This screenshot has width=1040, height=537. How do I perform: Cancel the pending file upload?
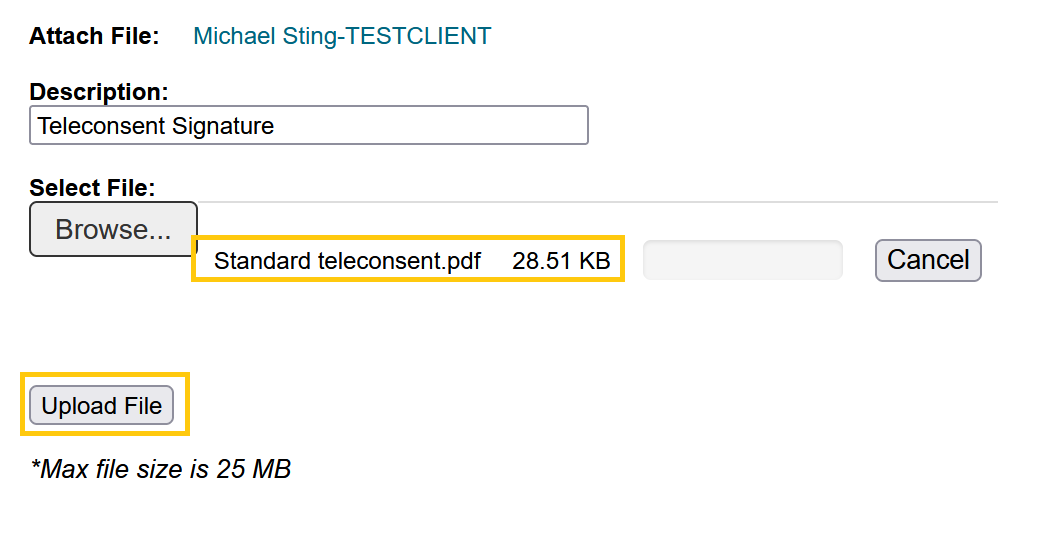coord(928,260)
